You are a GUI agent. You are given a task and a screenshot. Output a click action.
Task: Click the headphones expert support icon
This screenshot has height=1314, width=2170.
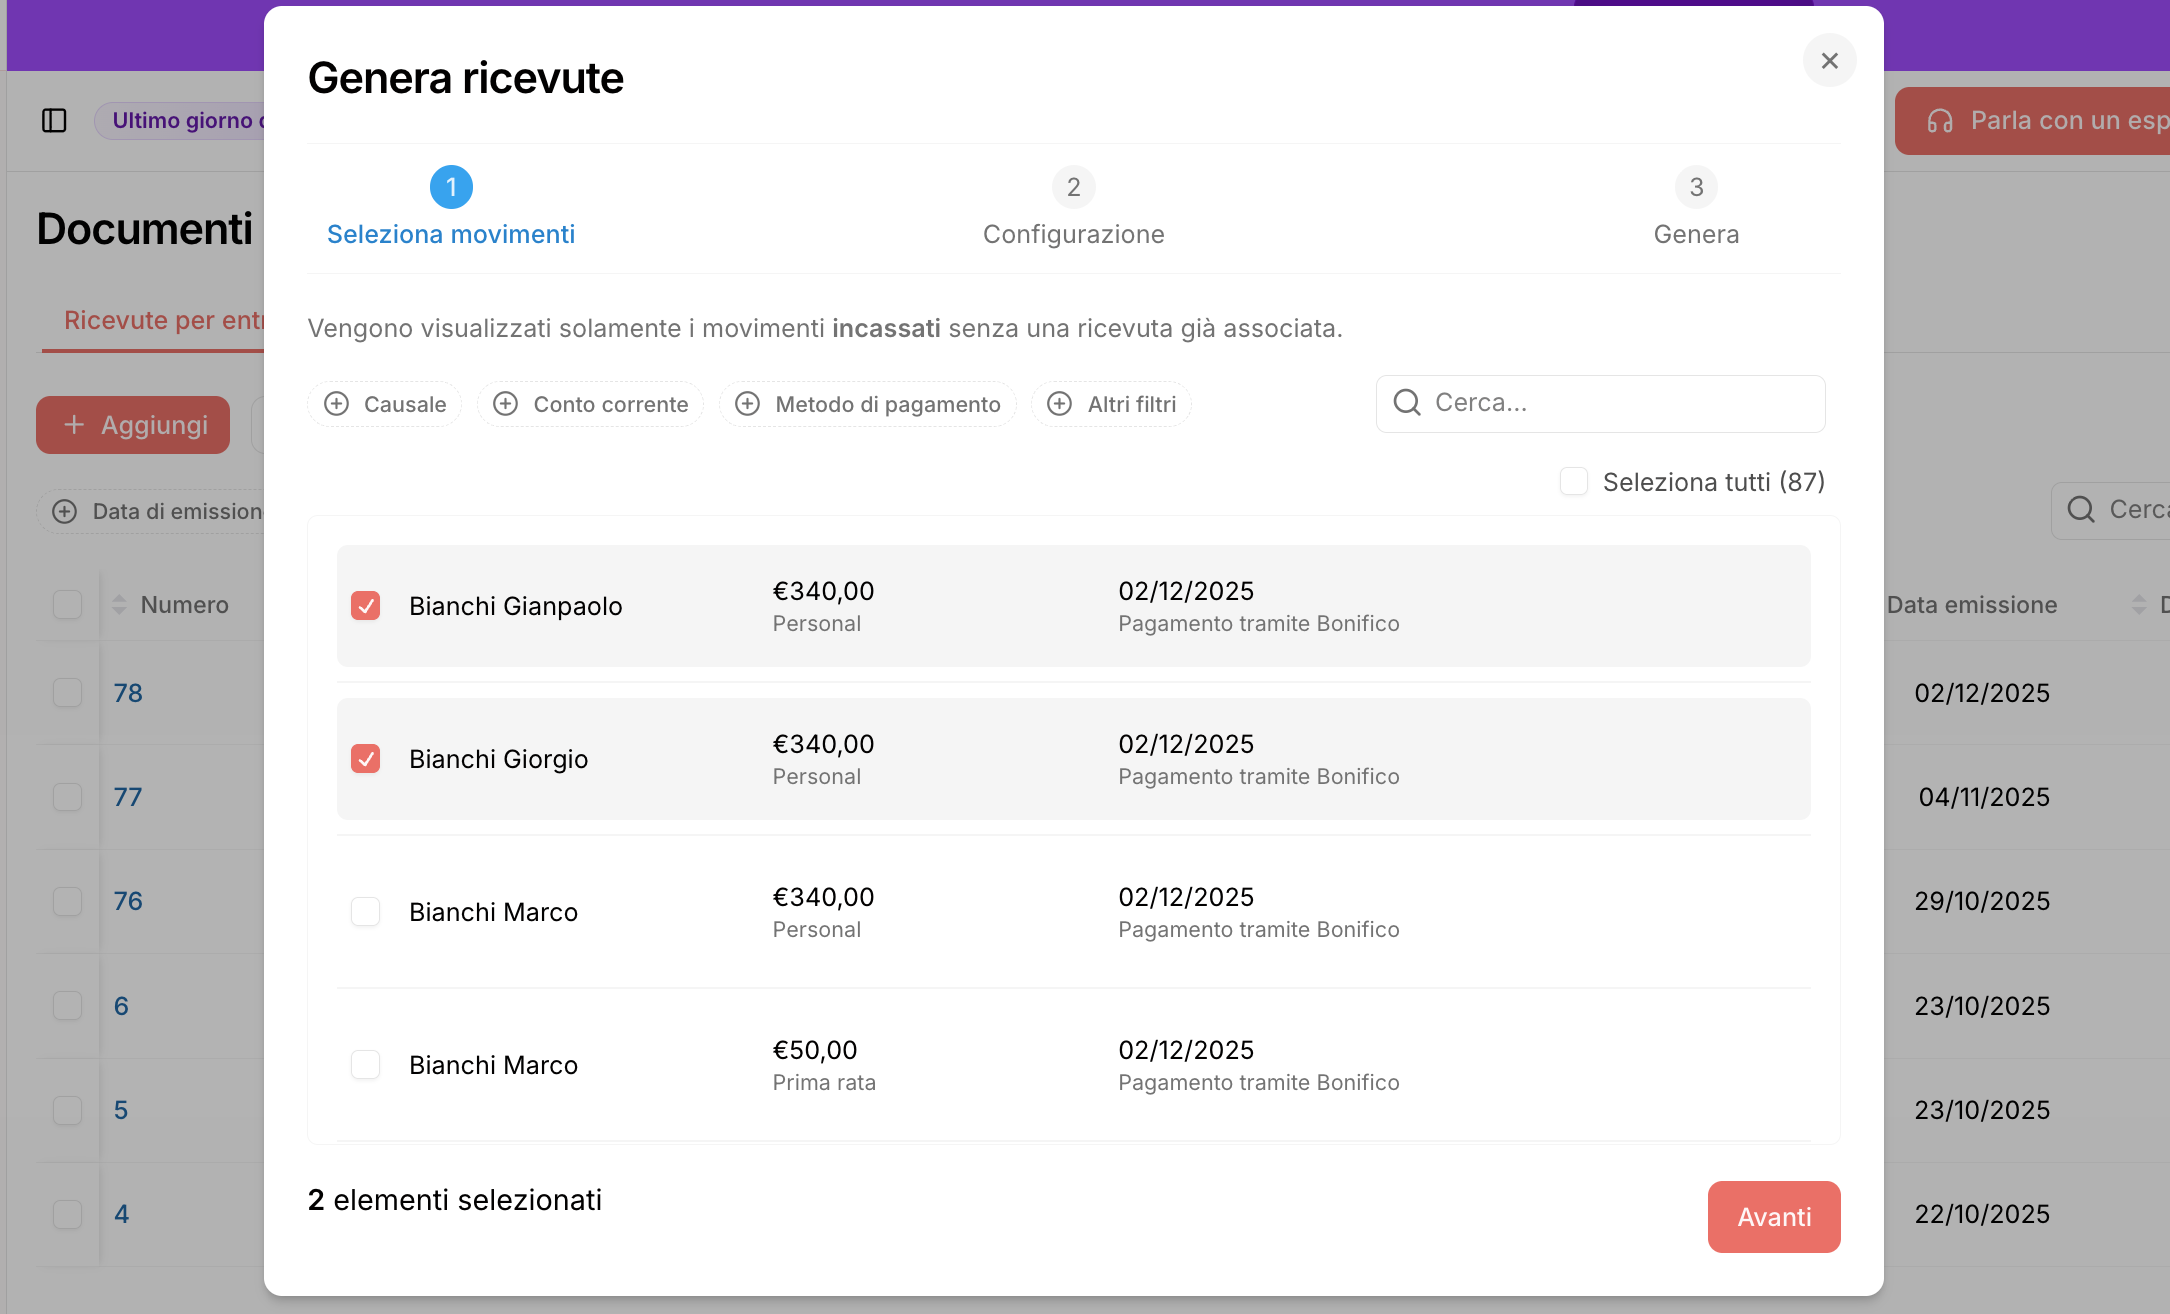pos(1940,121)
